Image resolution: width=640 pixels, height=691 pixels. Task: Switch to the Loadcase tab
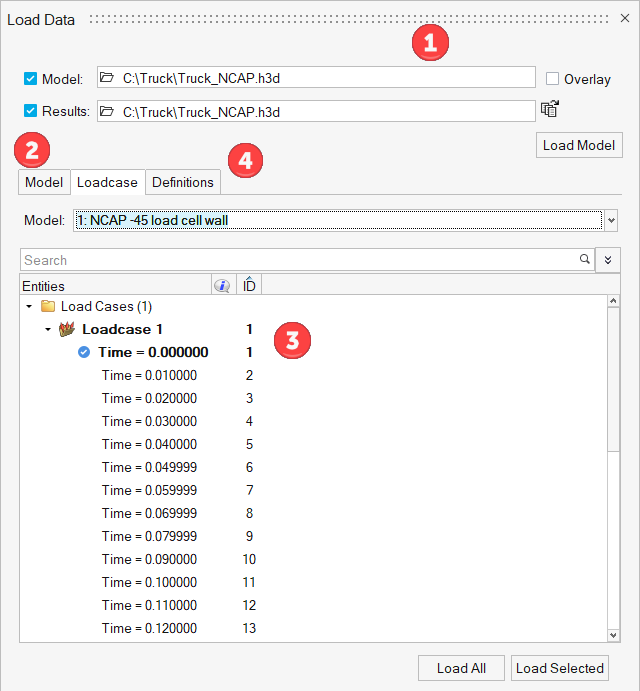tap(107, 182)
